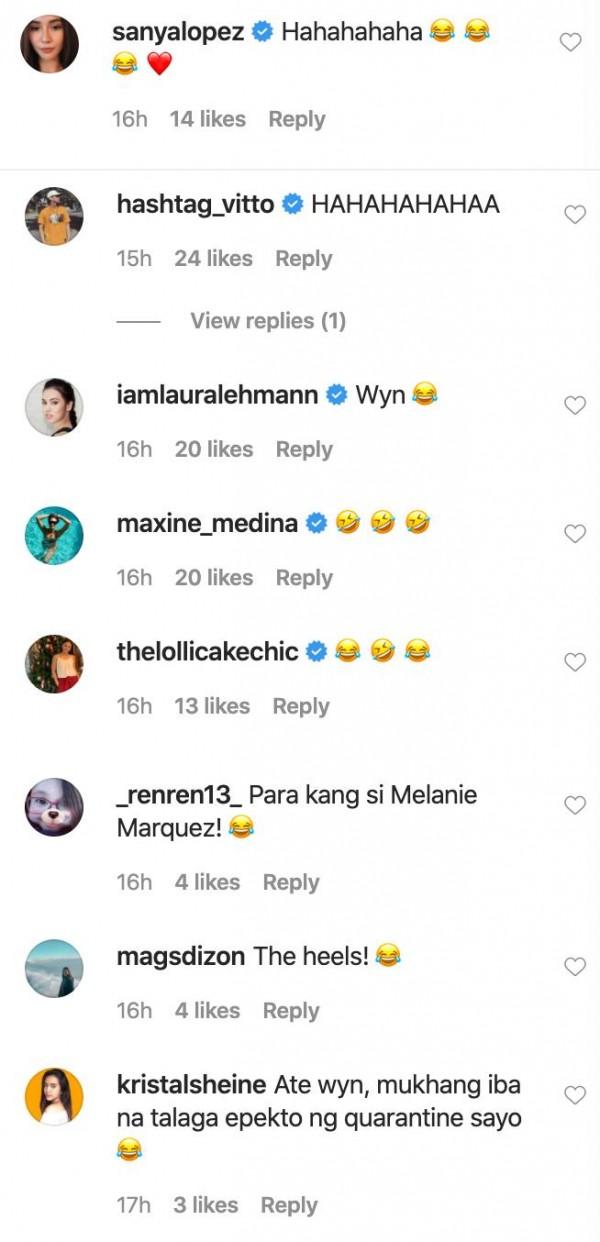Reply to iamlauralehmann's Wyn comment

coord(304,449)
